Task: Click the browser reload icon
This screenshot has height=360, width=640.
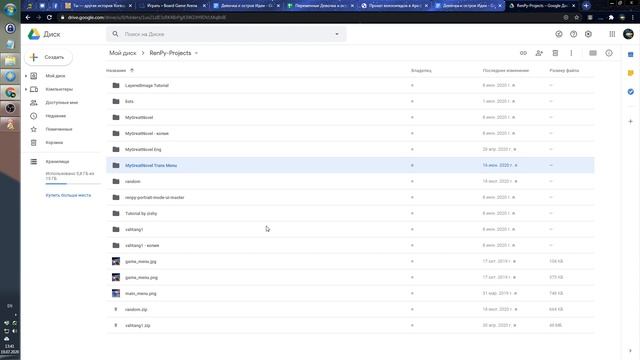Action: click(x=49, y=18)
